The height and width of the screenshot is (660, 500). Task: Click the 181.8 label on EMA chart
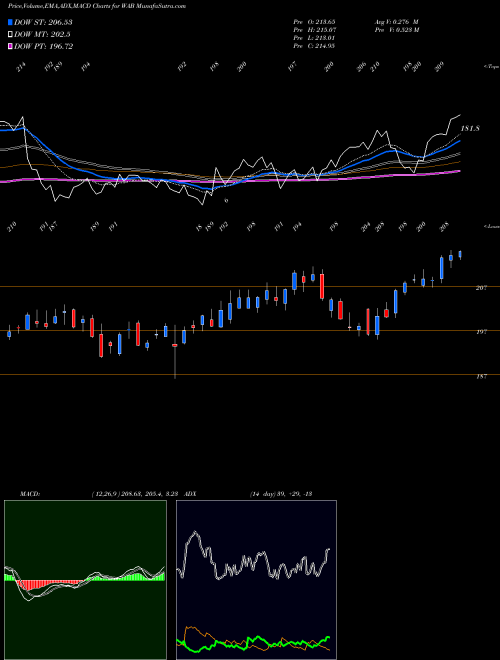pyautogui.click(x=471, y=128)
